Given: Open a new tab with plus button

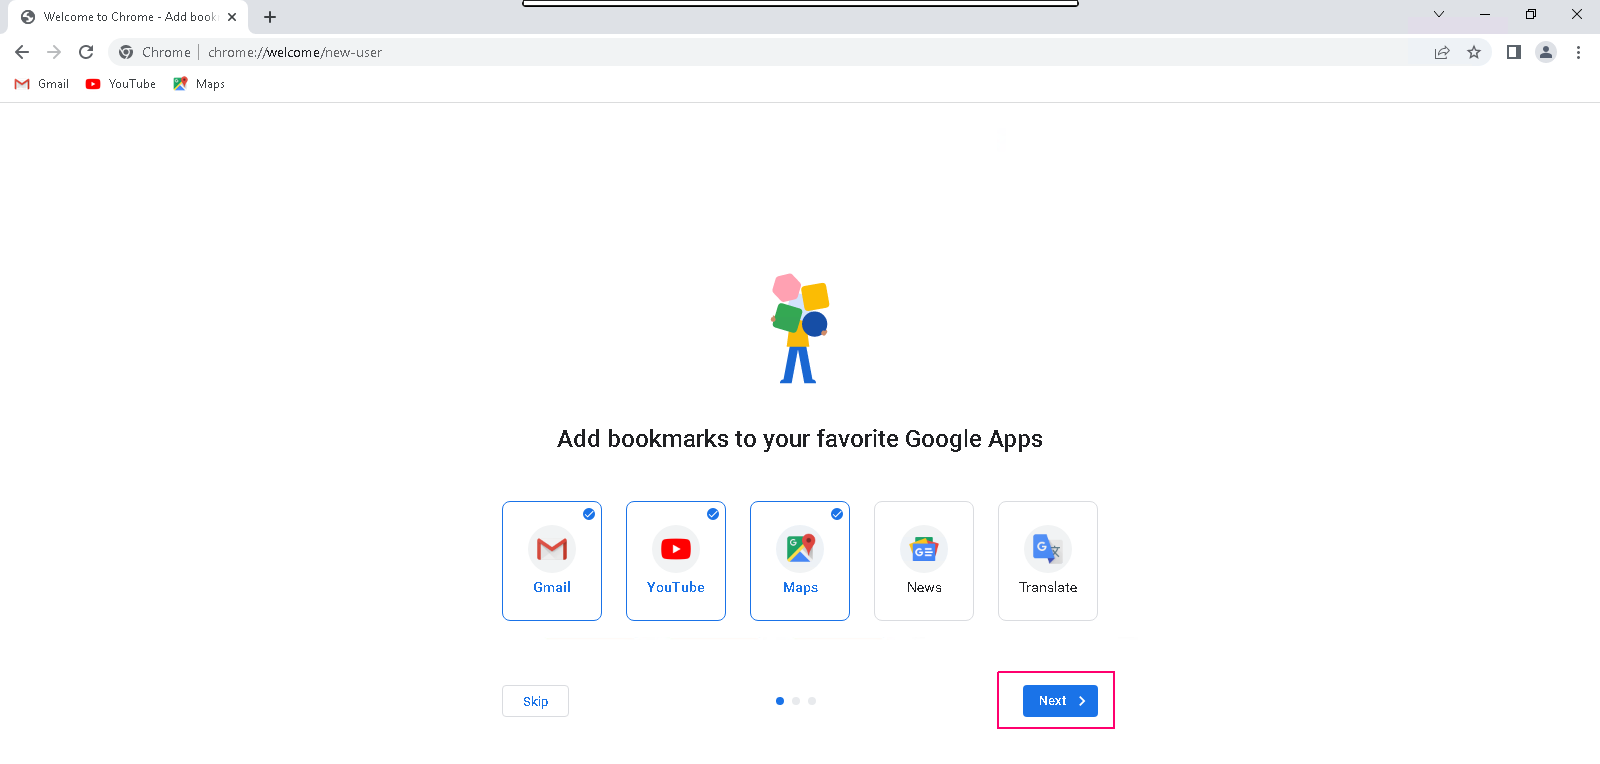Looking at the screenshot, I should tap(270, 17).
